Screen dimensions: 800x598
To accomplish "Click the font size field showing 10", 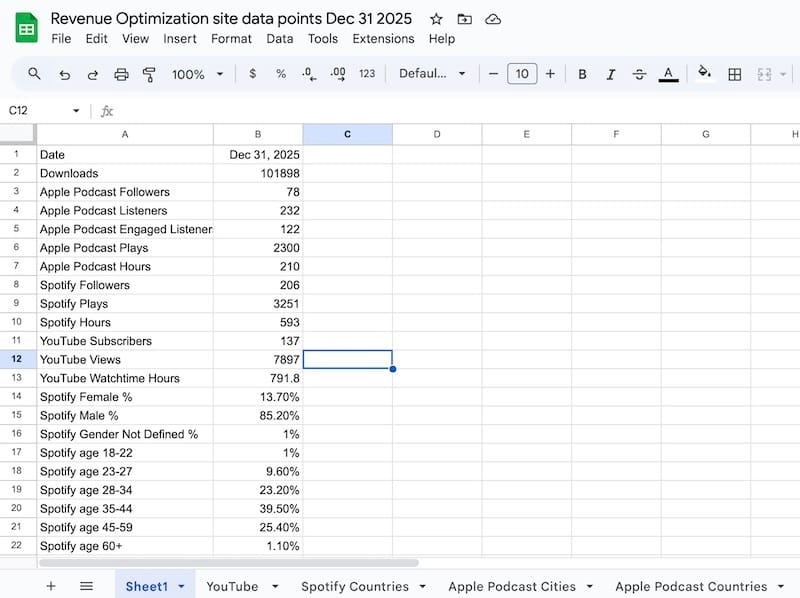I will tap(521, 74).
